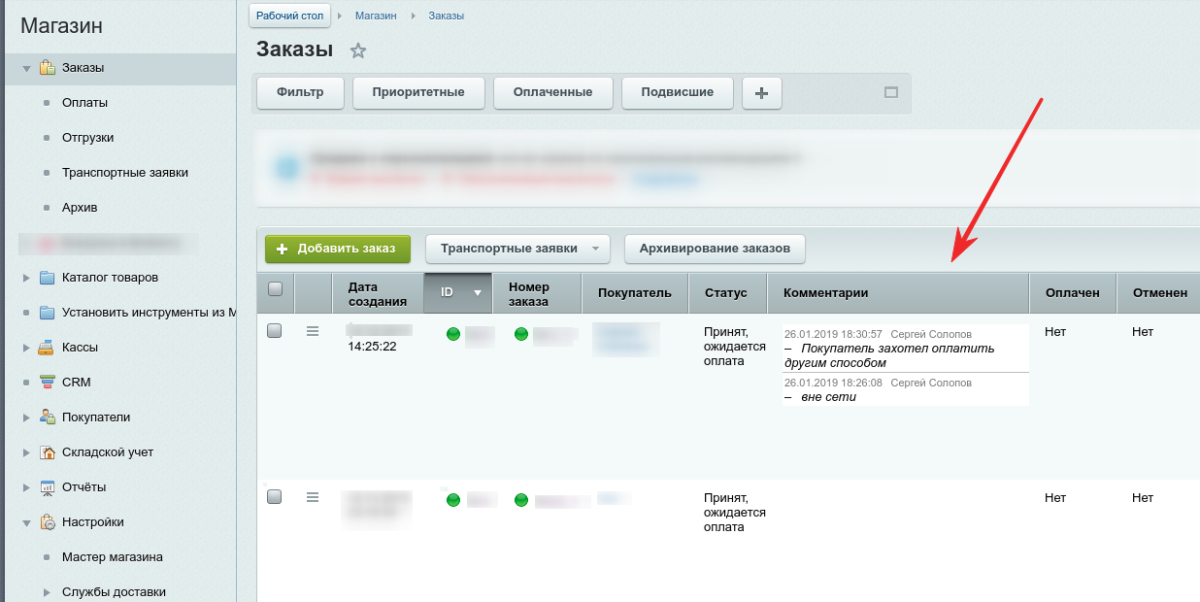
Task: Select the Отчёты icon in the sidebar
Action: click(x=46, y=487)
